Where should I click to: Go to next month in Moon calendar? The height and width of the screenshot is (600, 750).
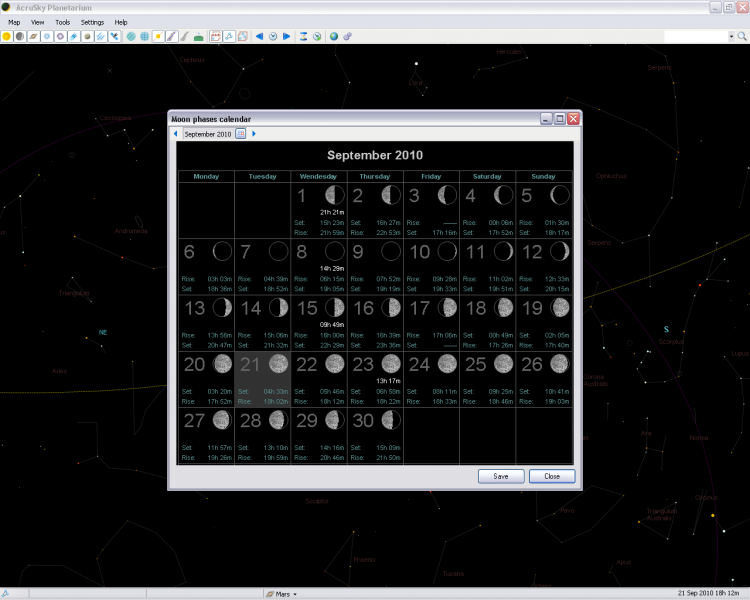254,133
